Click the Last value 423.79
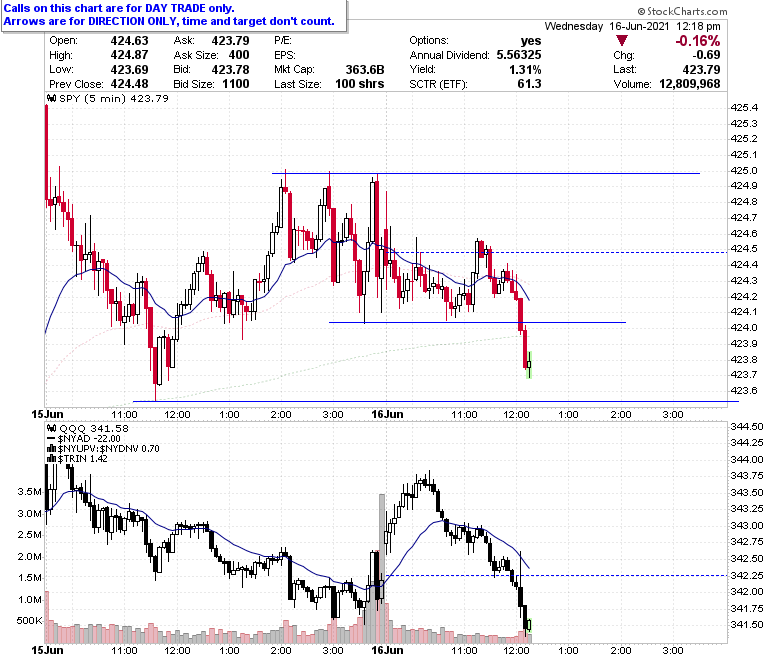This screenshot has height=659, width=780. pos(701,69)
